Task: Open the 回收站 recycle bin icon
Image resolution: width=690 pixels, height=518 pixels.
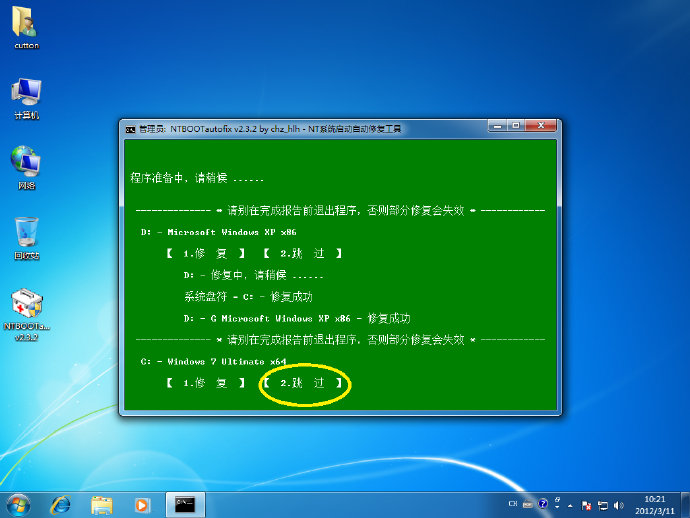Action: (26, 238)
